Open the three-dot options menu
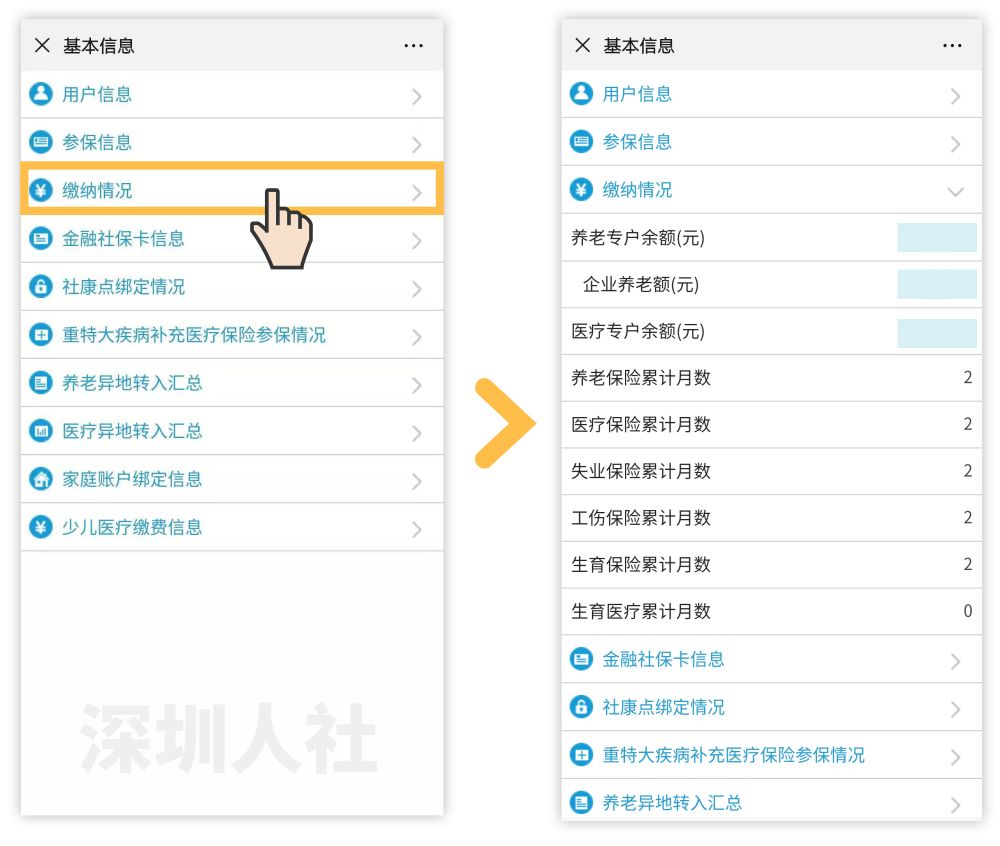 click(415, 45)
